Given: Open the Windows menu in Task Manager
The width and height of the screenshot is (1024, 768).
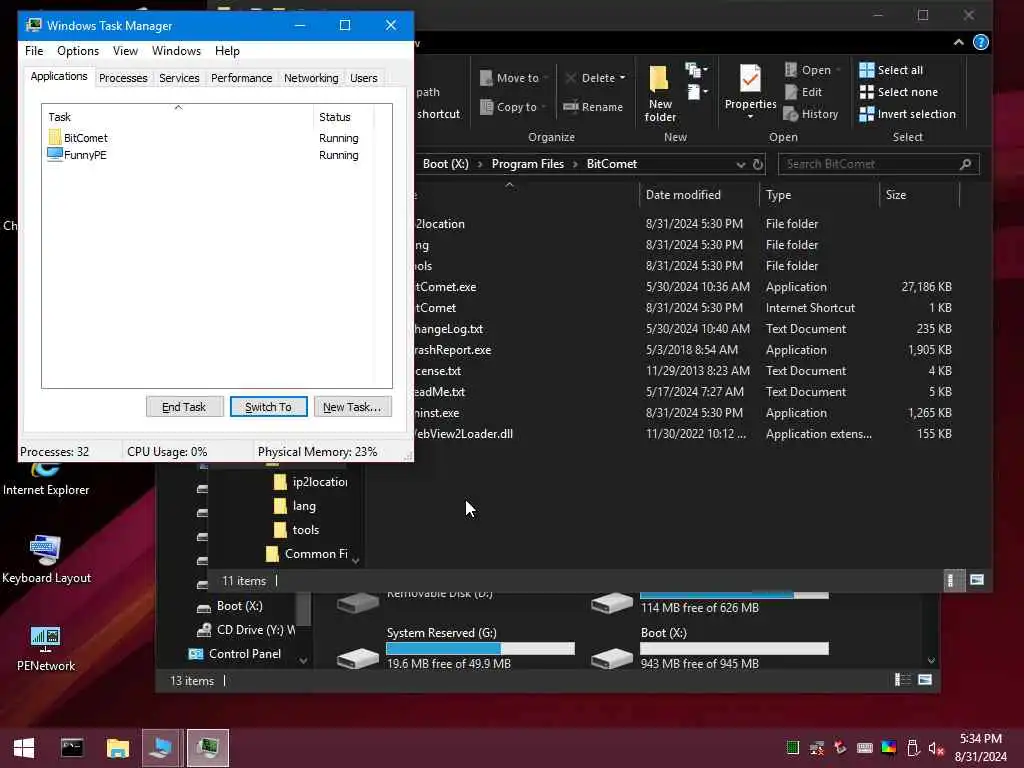Looking at the screenshot, I should pos(176,51).
